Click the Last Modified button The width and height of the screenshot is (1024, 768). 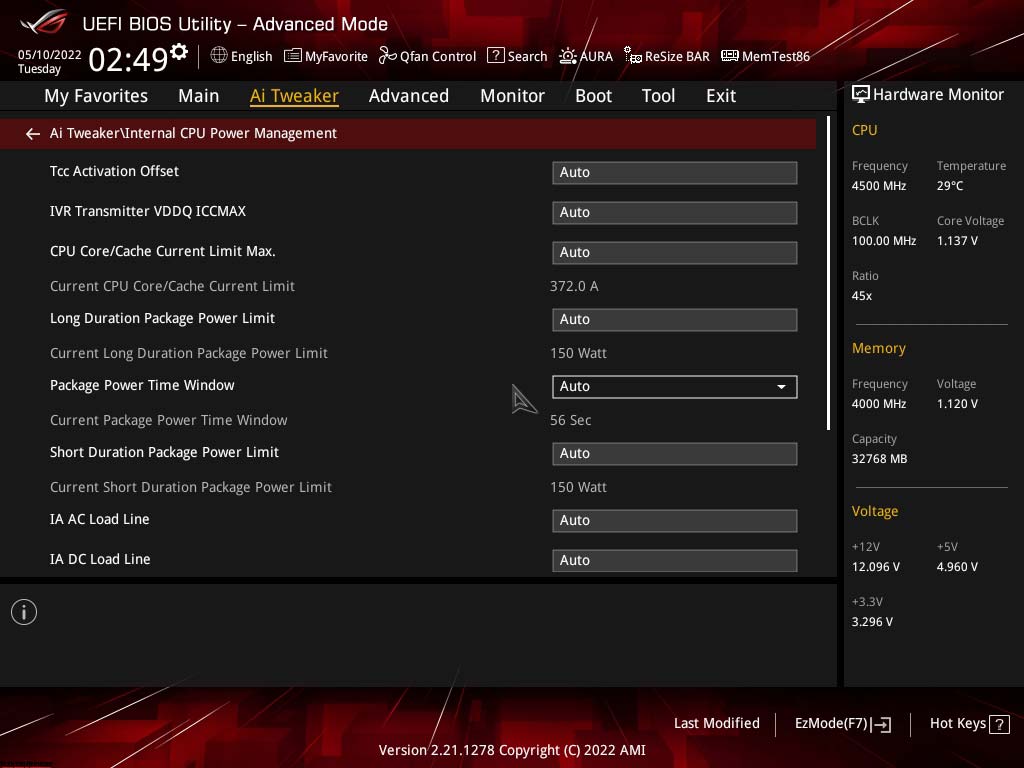click(716, 723)
